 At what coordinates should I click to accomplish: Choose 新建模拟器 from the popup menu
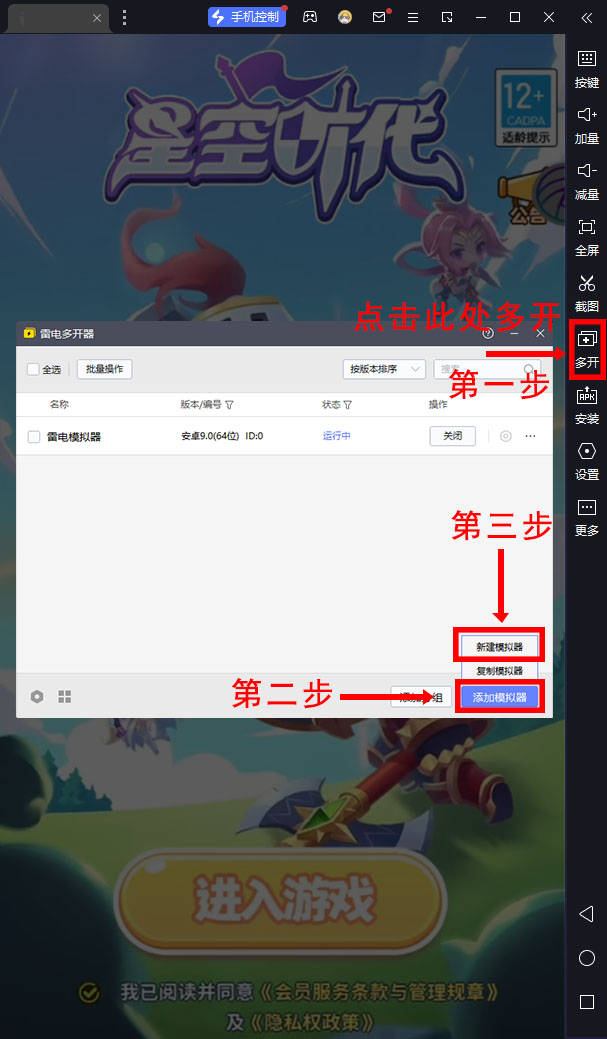coord(500,647)
